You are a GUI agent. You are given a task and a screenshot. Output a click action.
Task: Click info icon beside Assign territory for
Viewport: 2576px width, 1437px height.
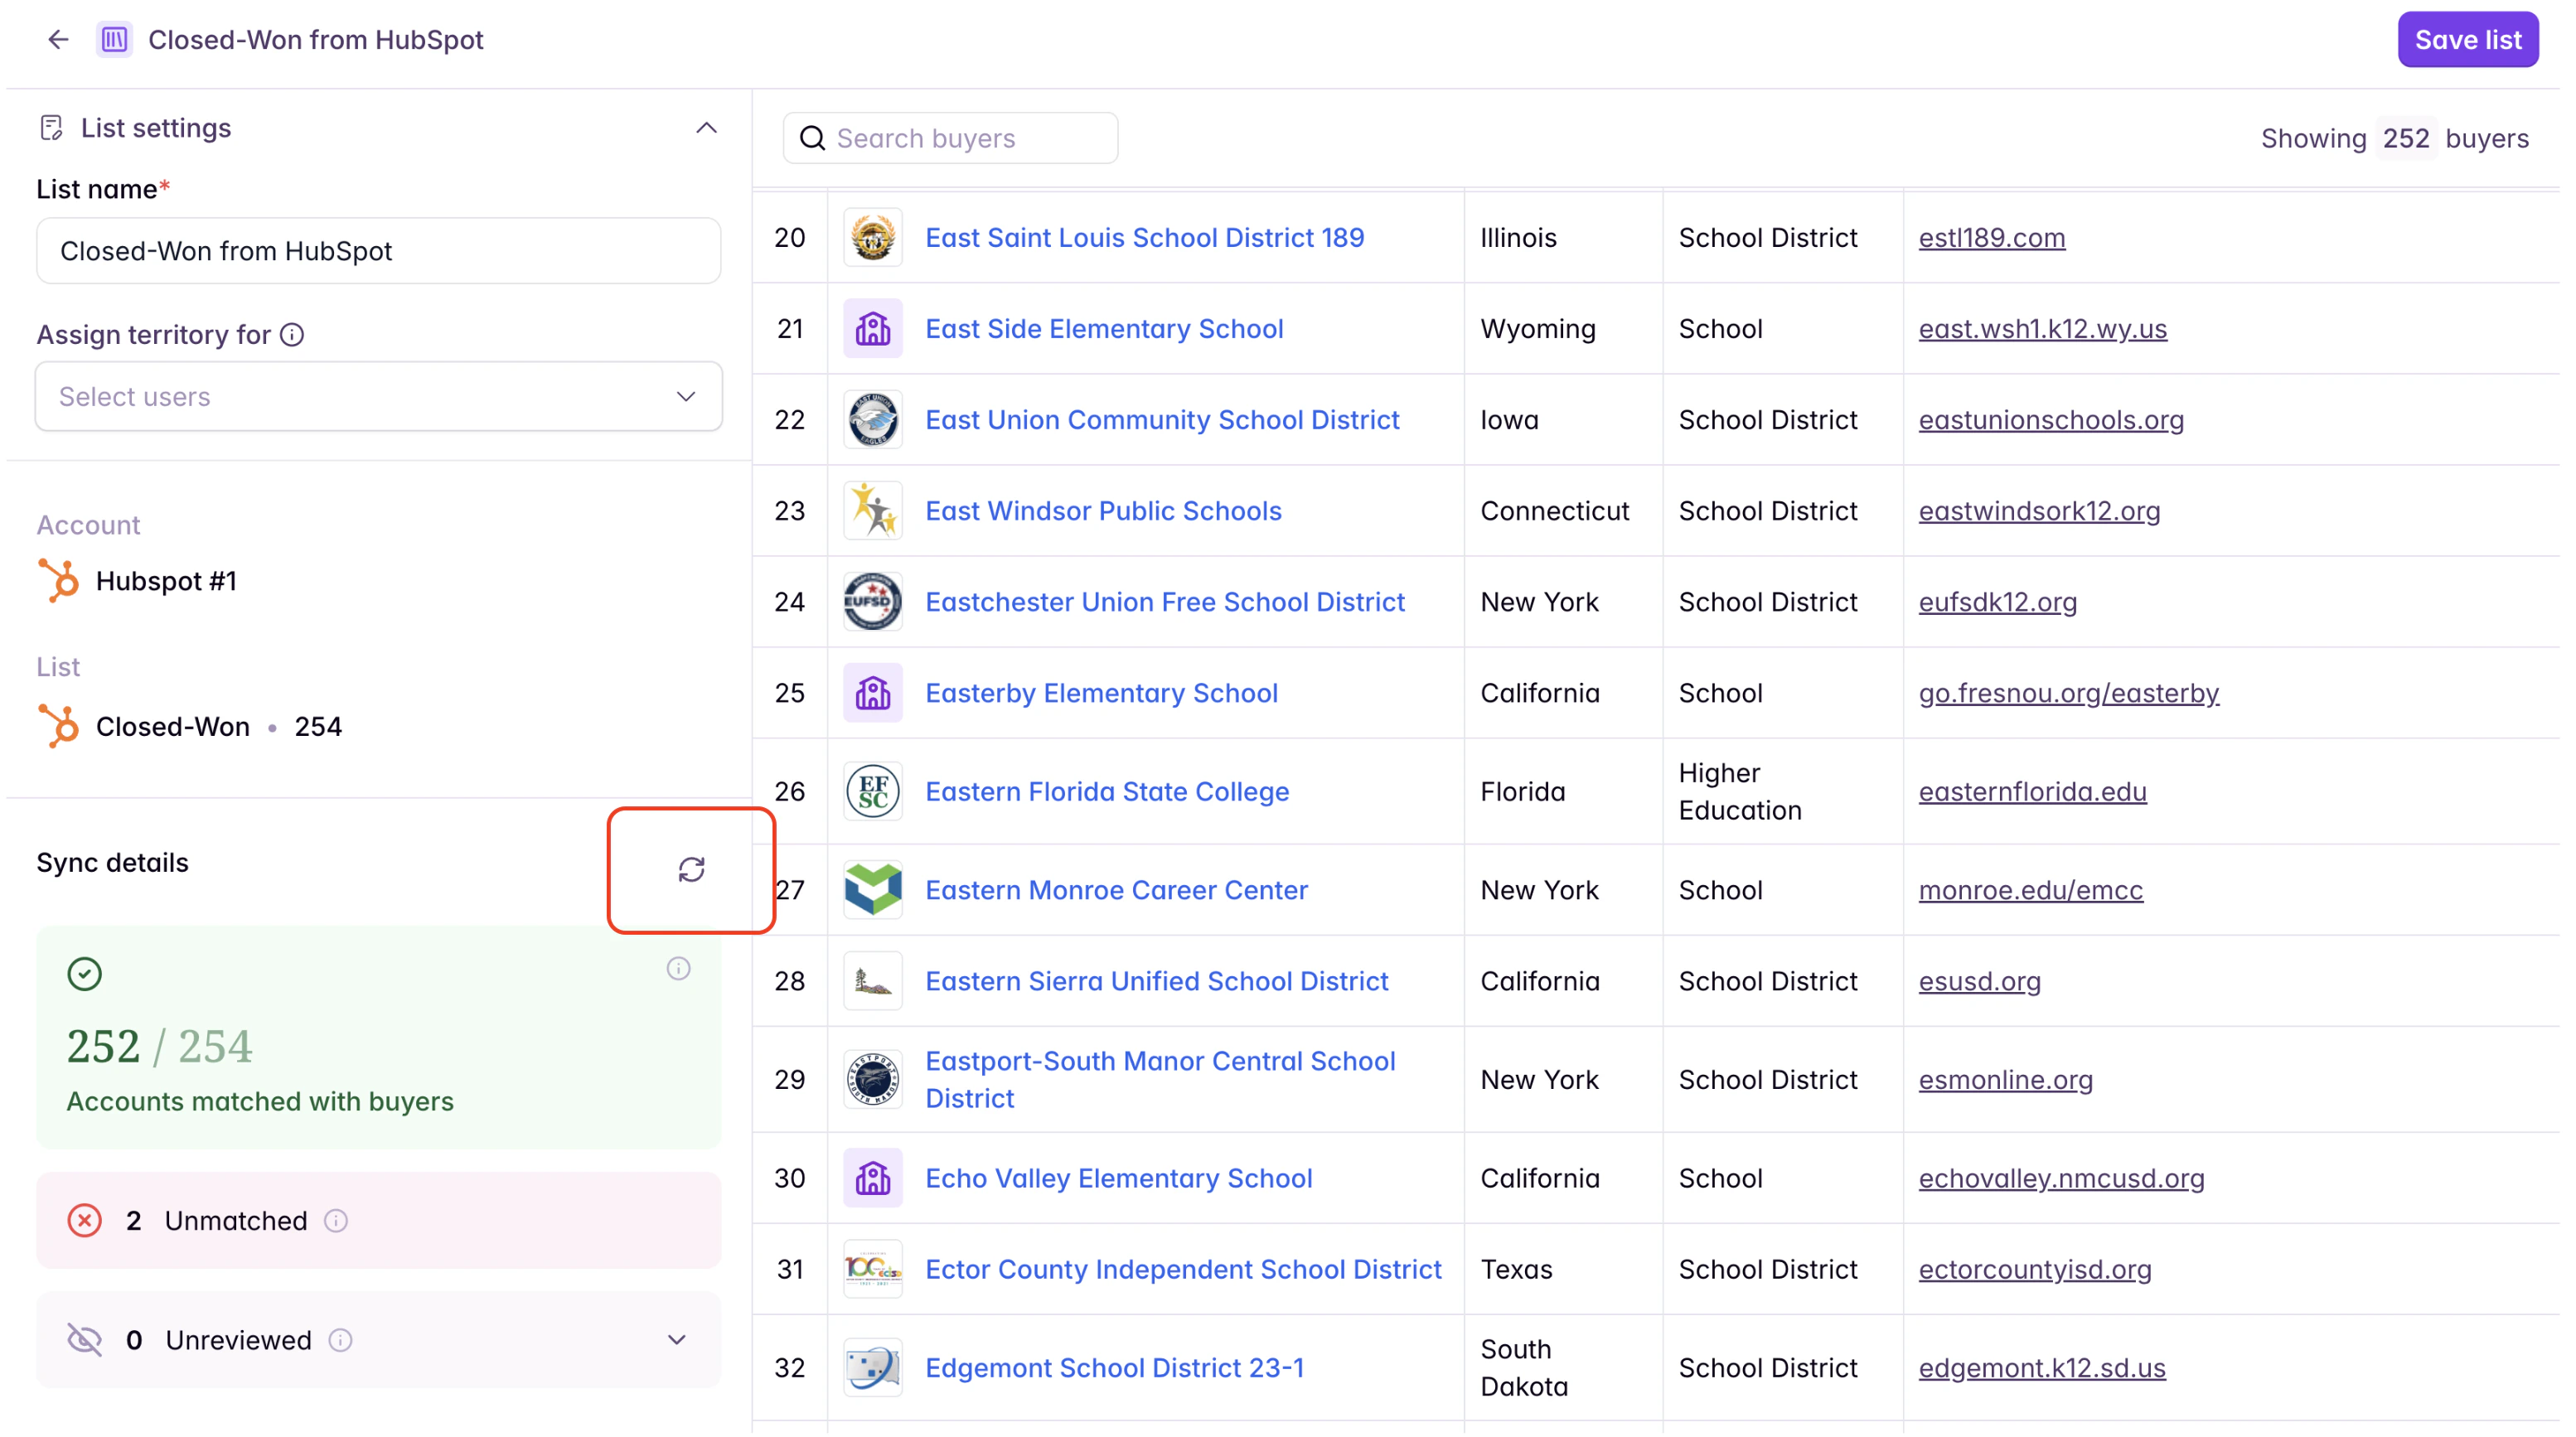click(293, 336)
